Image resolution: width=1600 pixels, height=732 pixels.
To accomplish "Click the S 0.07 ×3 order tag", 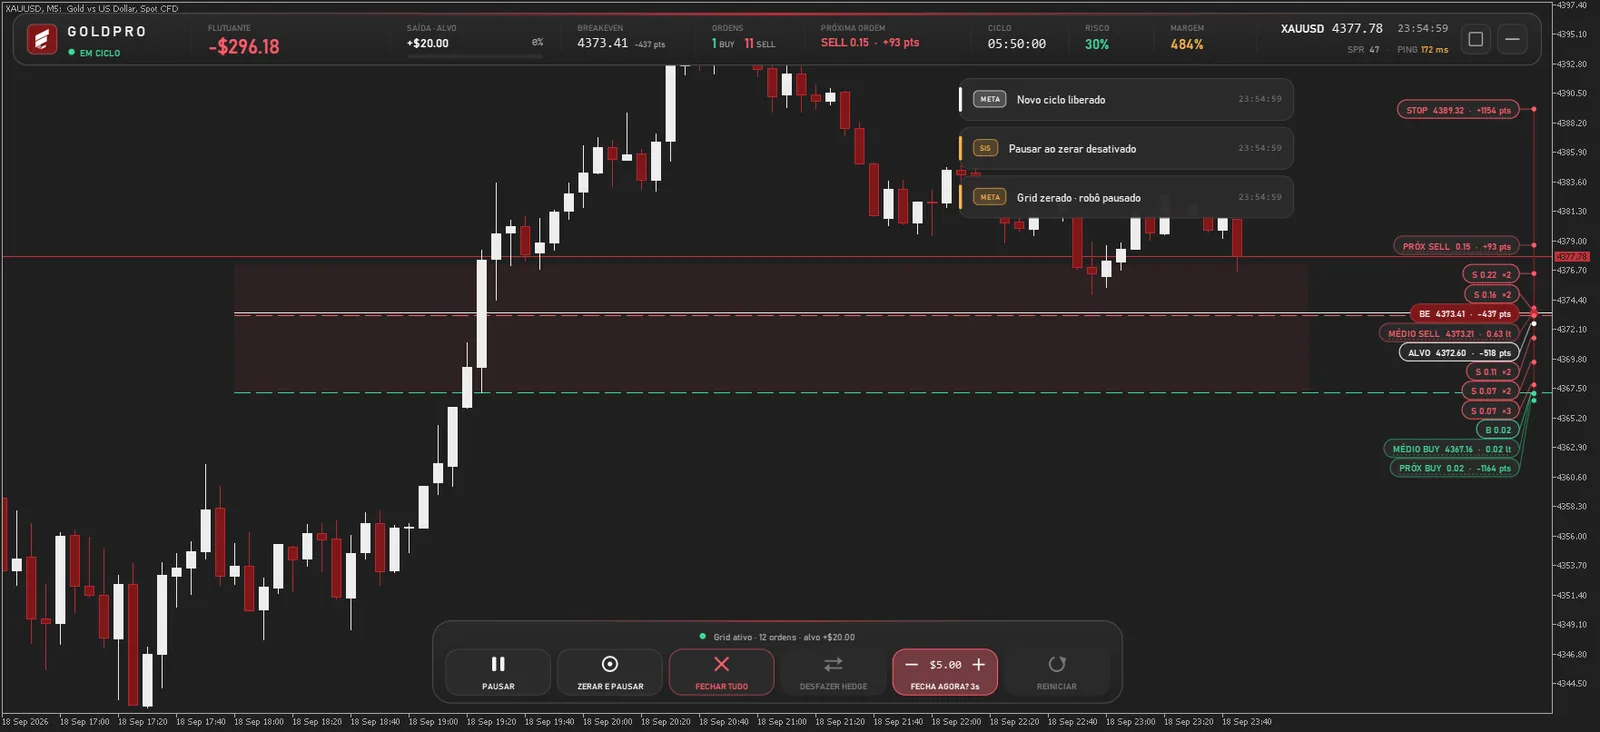I will (1491, 411).
